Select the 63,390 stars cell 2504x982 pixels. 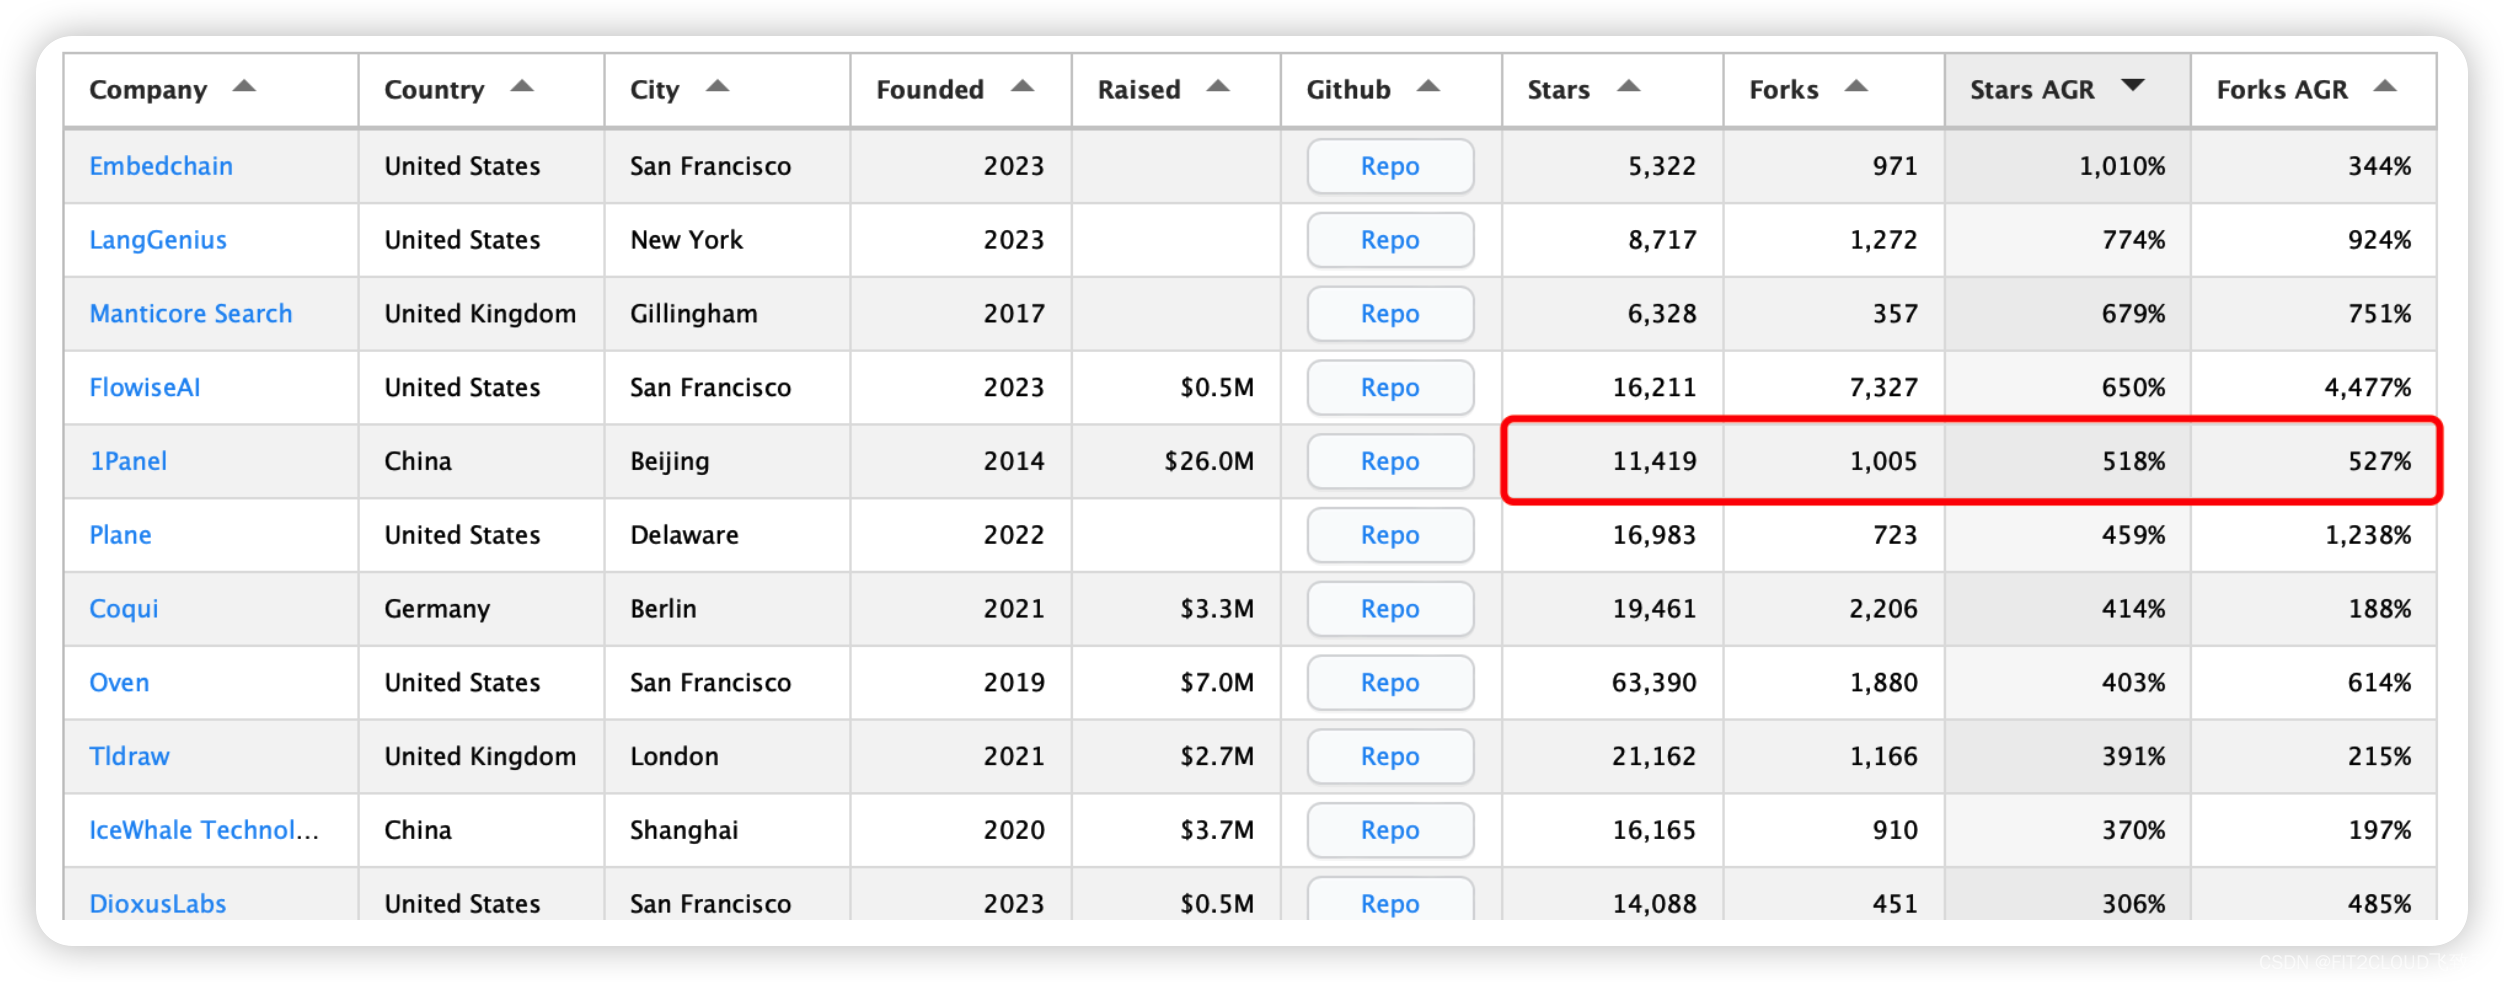(x=1612, y=683)
